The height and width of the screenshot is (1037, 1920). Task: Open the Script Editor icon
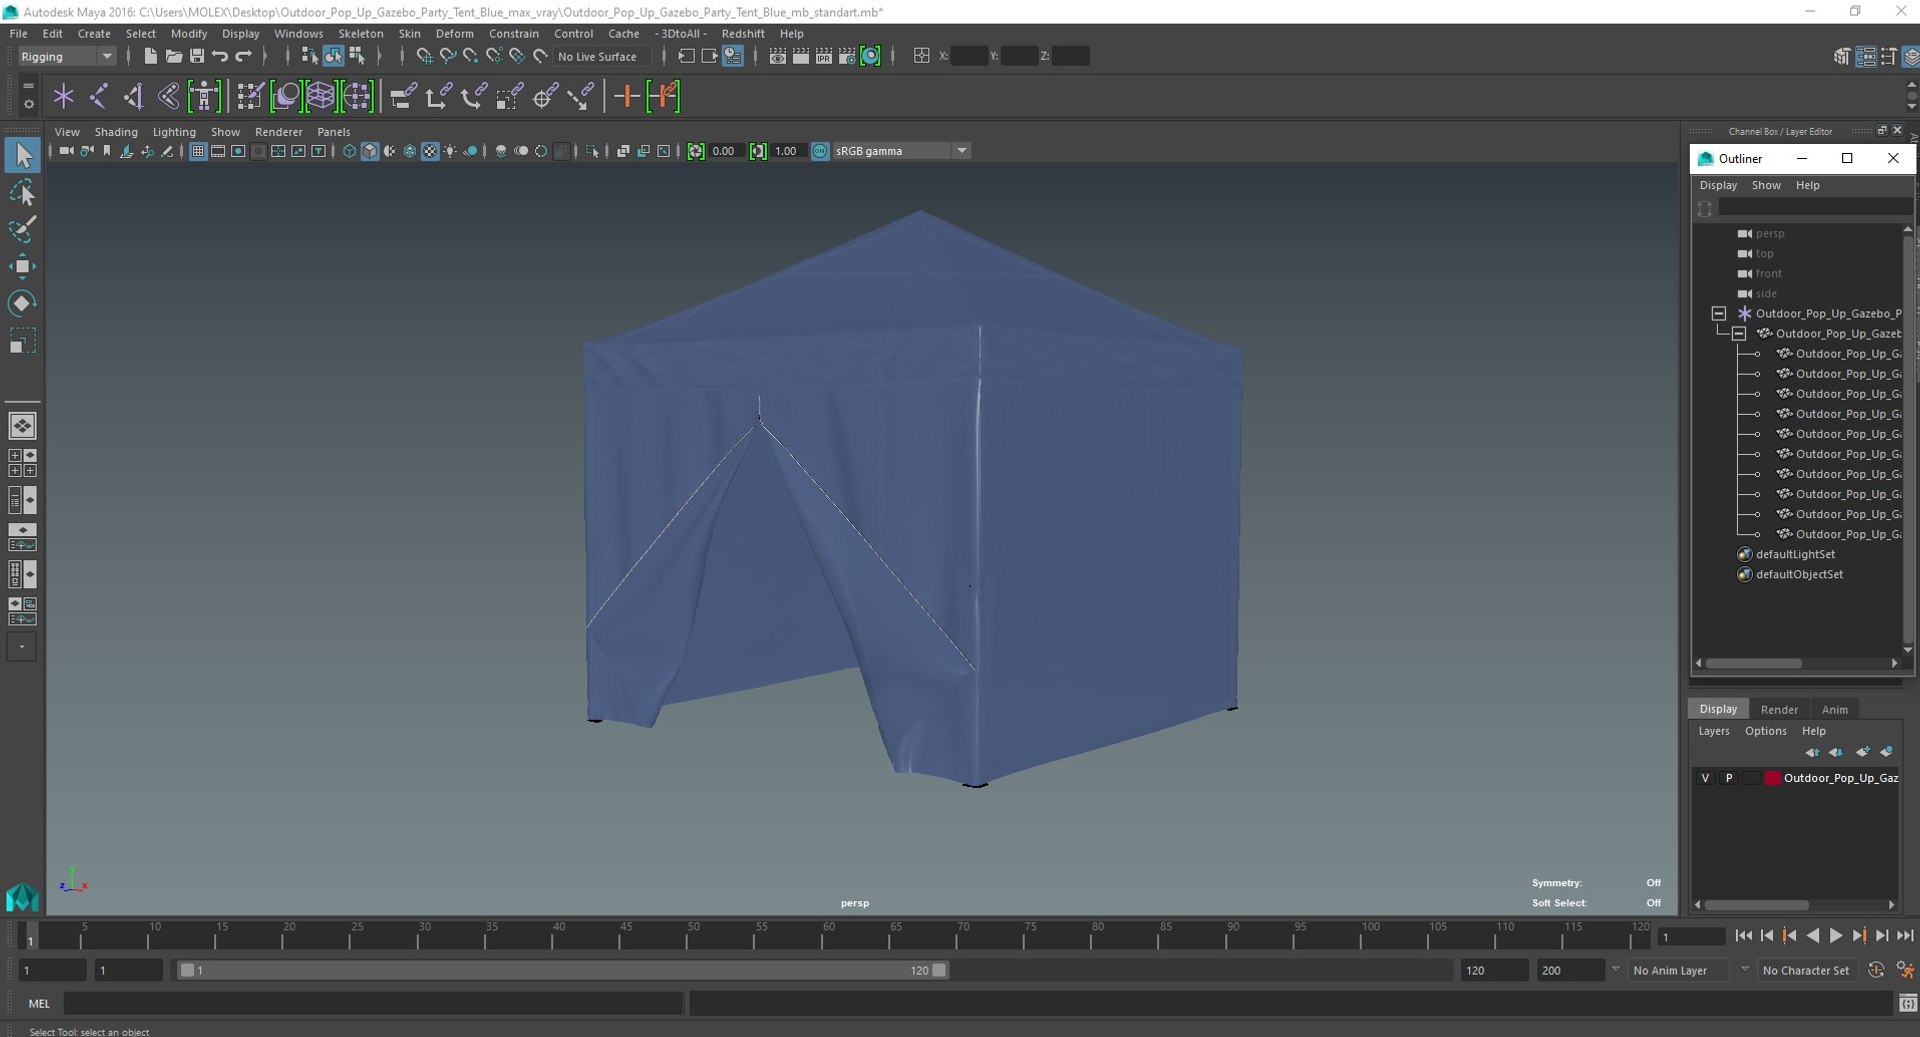tap(1908, 1003)
